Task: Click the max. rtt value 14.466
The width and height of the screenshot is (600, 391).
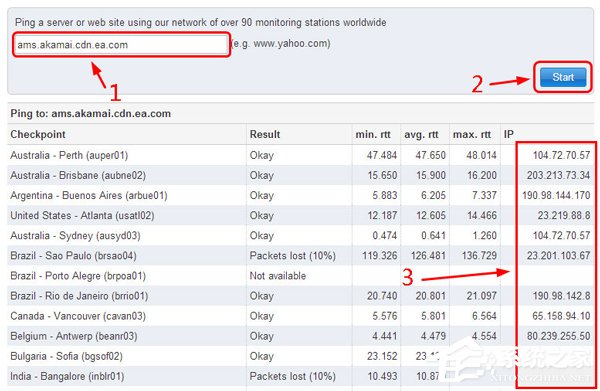Action: [x=482, y=215]
